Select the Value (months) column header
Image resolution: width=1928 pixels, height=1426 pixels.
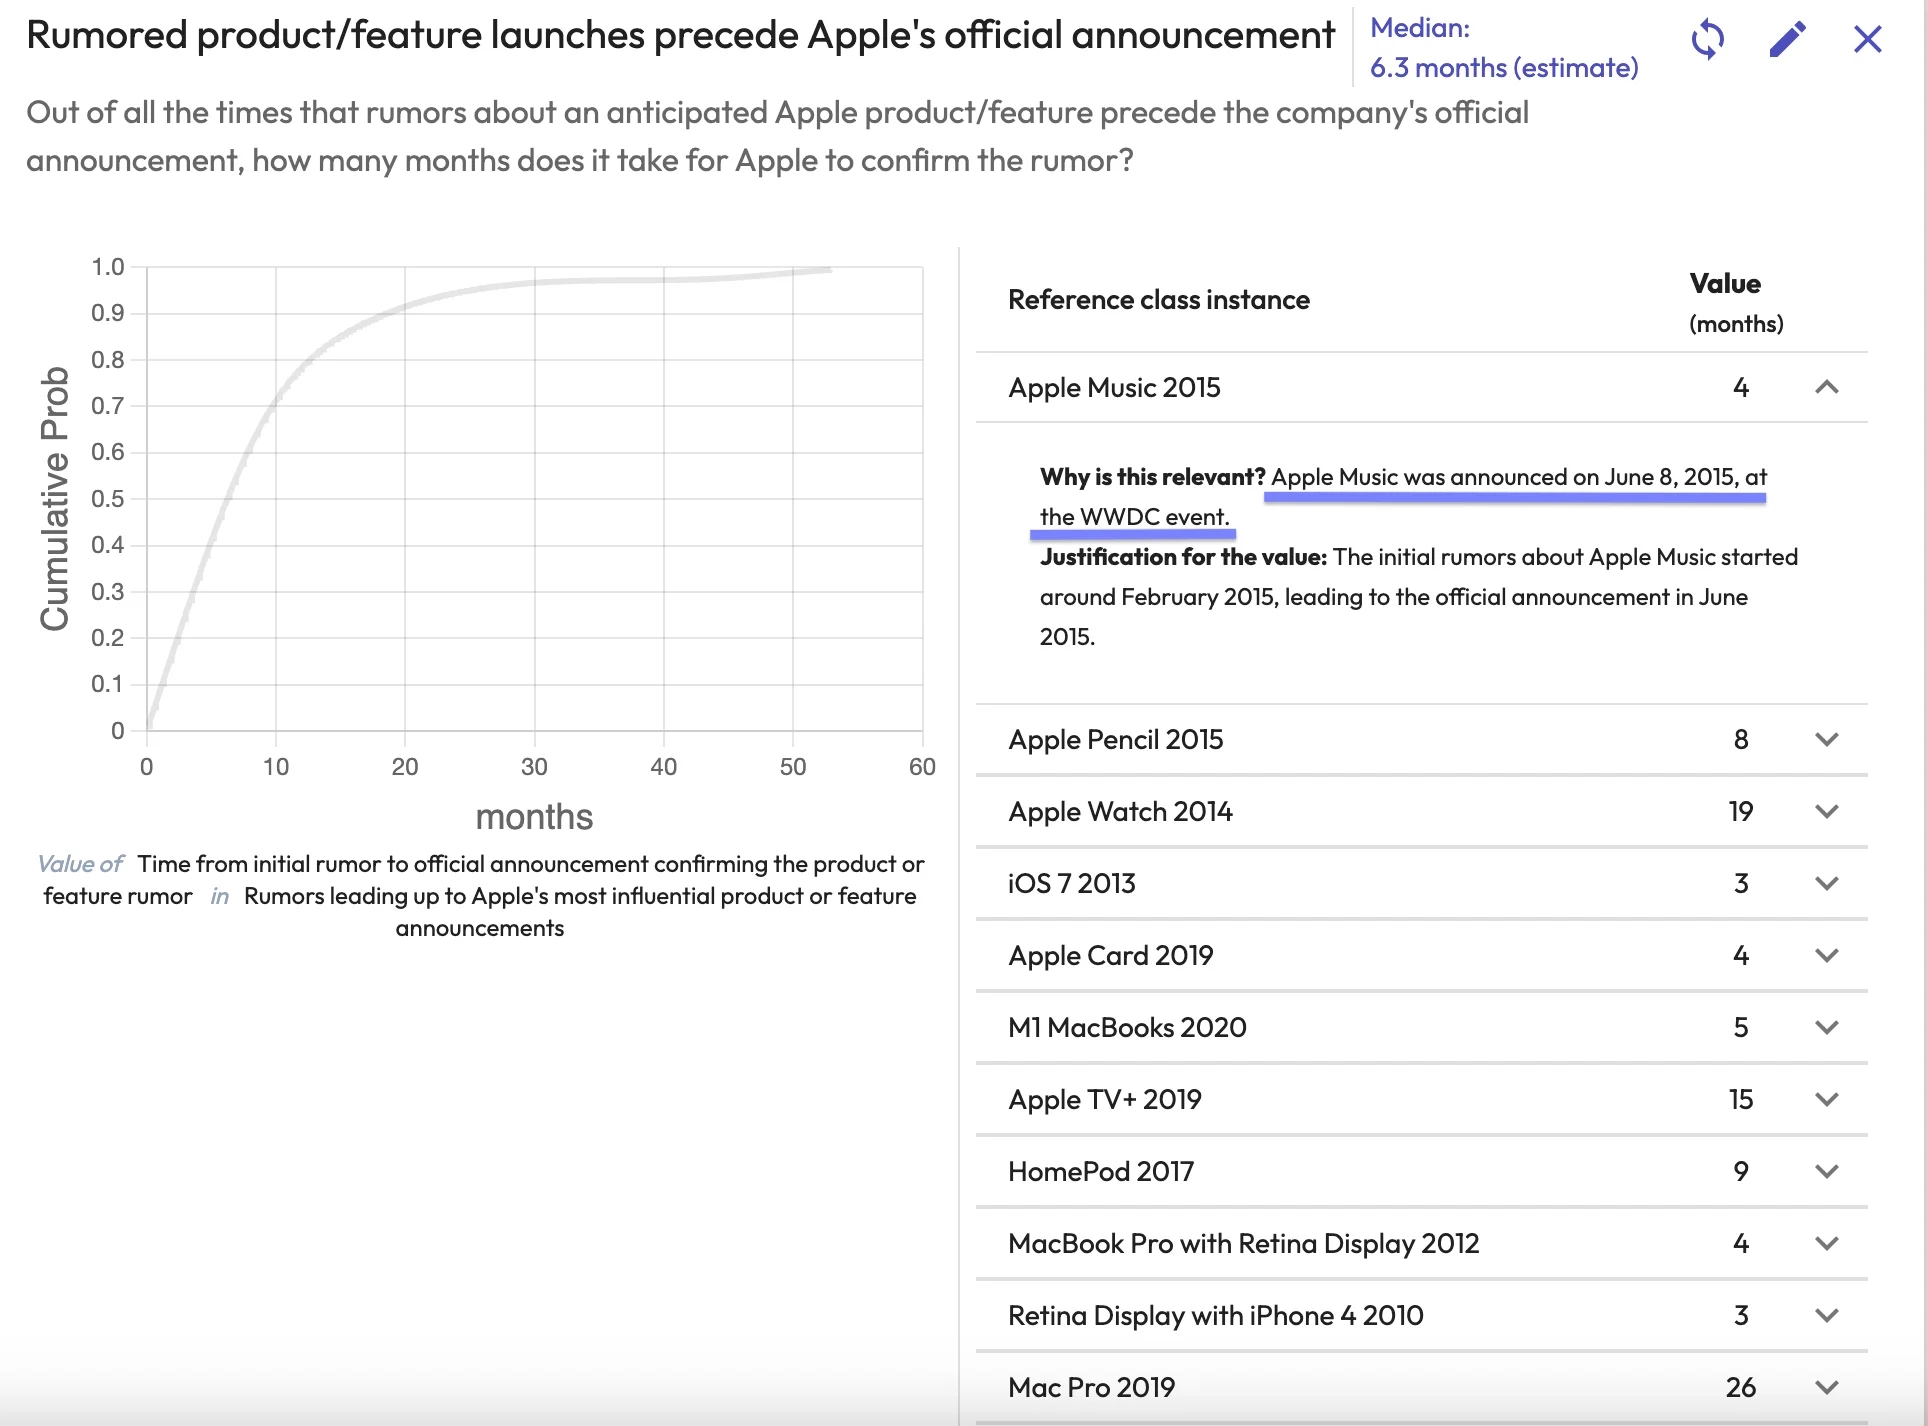(1726, 300)
